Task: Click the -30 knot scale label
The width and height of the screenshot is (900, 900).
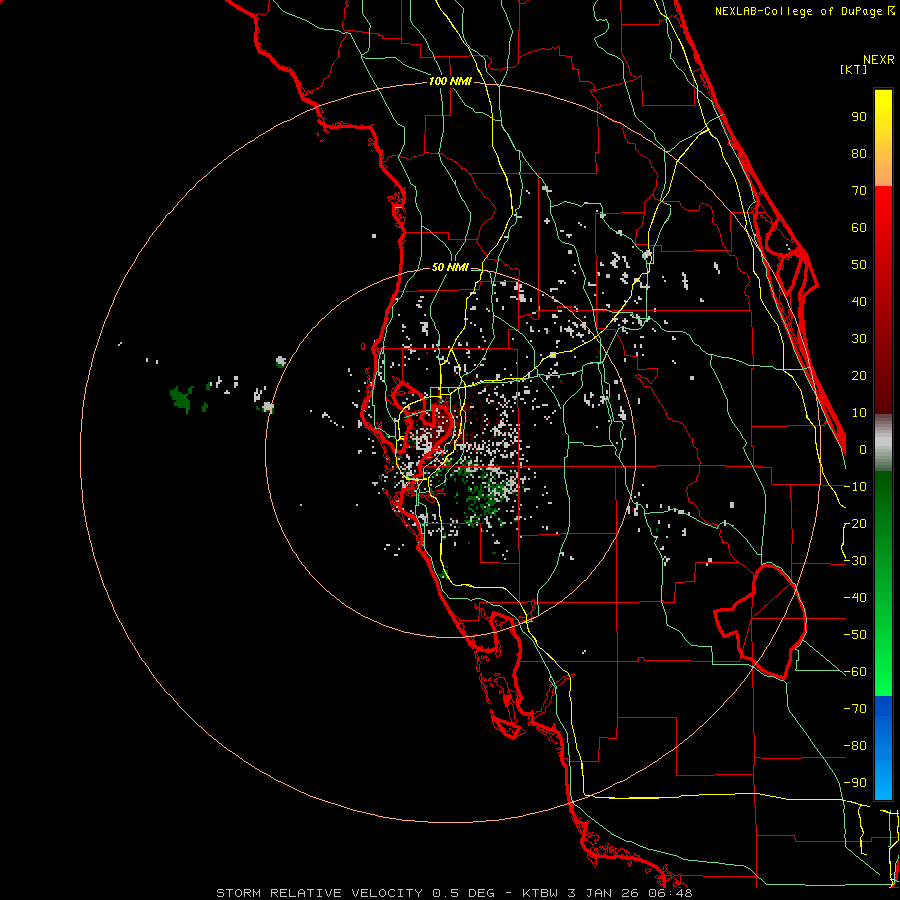Action: (856, 561)
